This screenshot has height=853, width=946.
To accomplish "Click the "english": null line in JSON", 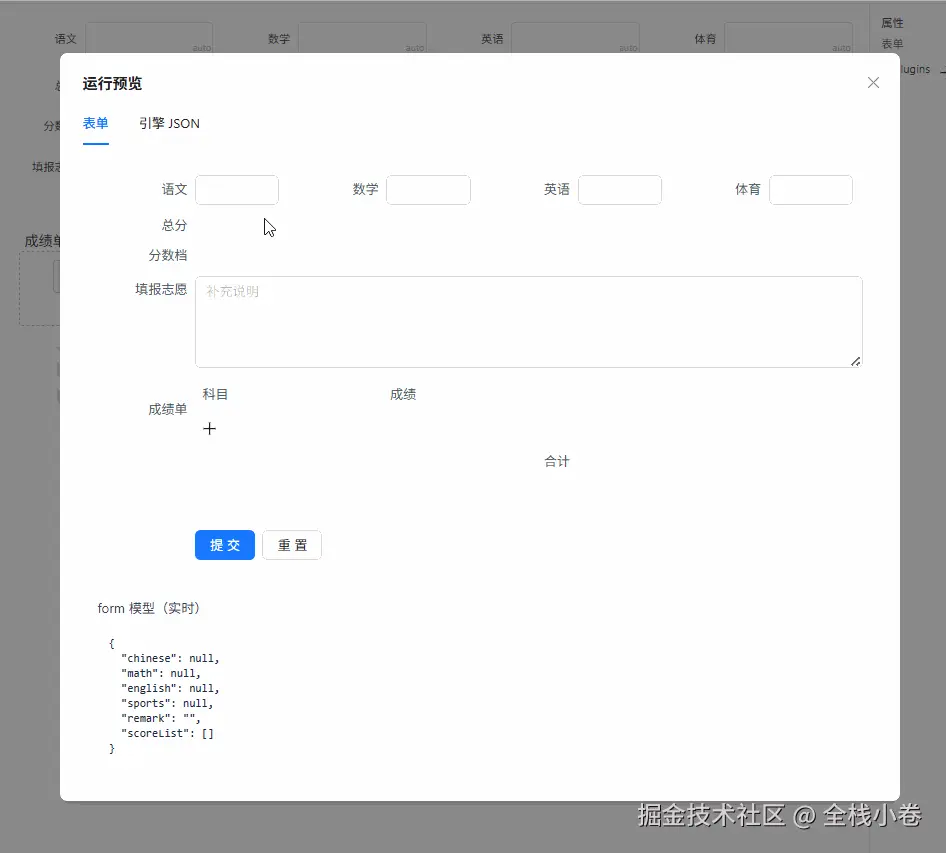I will [x=170, y=688].
